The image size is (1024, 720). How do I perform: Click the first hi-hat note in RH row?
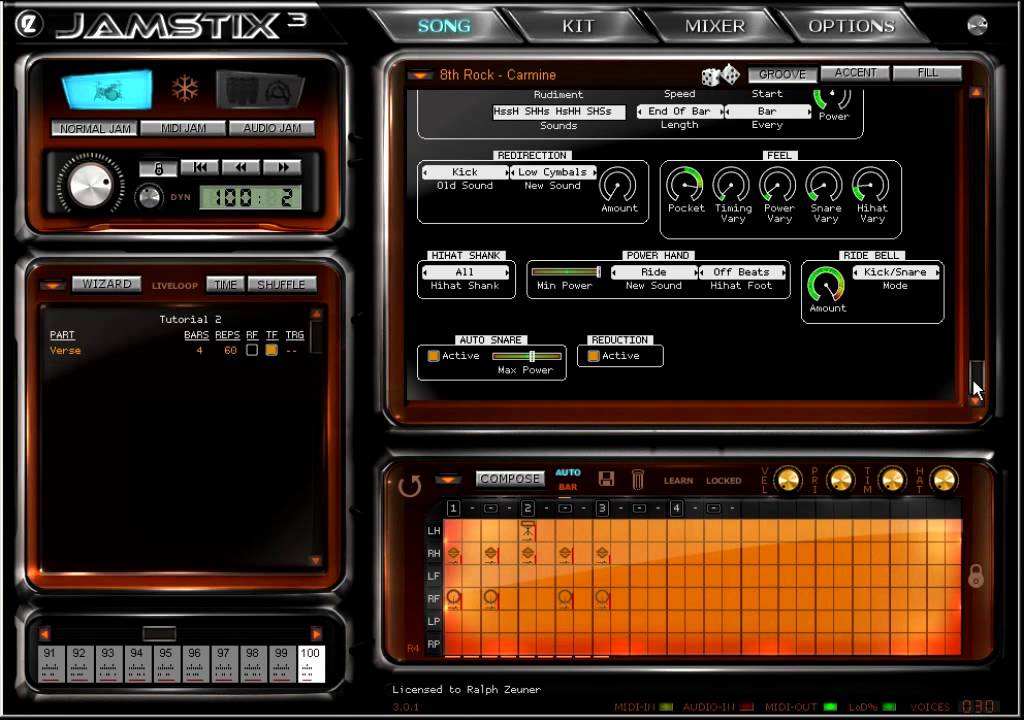(453, 554)
